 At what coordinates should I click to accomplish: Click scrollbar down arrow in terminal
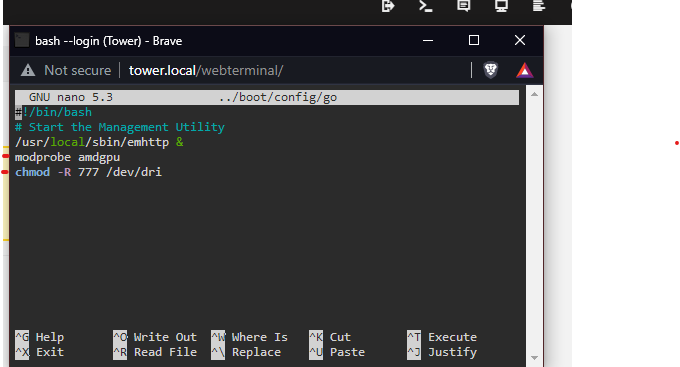(534, 358)
